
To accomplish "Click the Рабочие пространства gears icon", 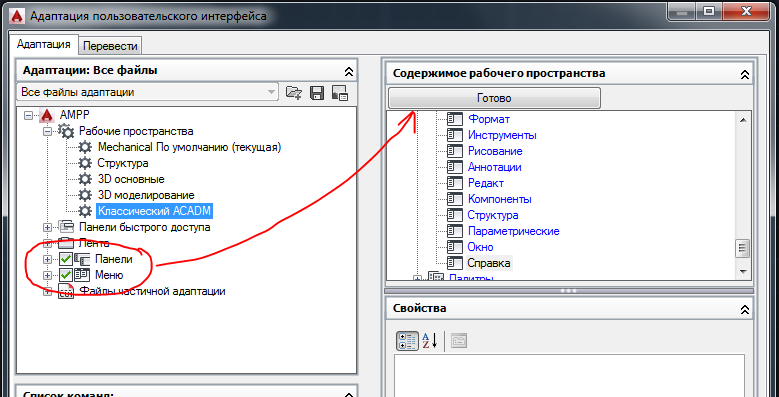I will click(x=66, y=131).
